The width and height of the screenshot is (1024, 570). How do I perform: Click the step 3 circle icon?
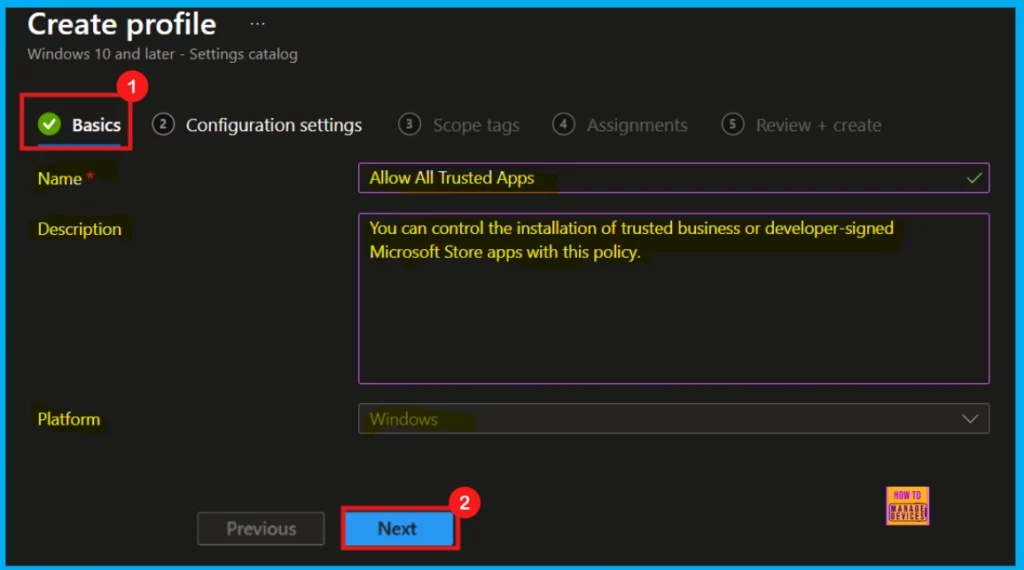409,124
